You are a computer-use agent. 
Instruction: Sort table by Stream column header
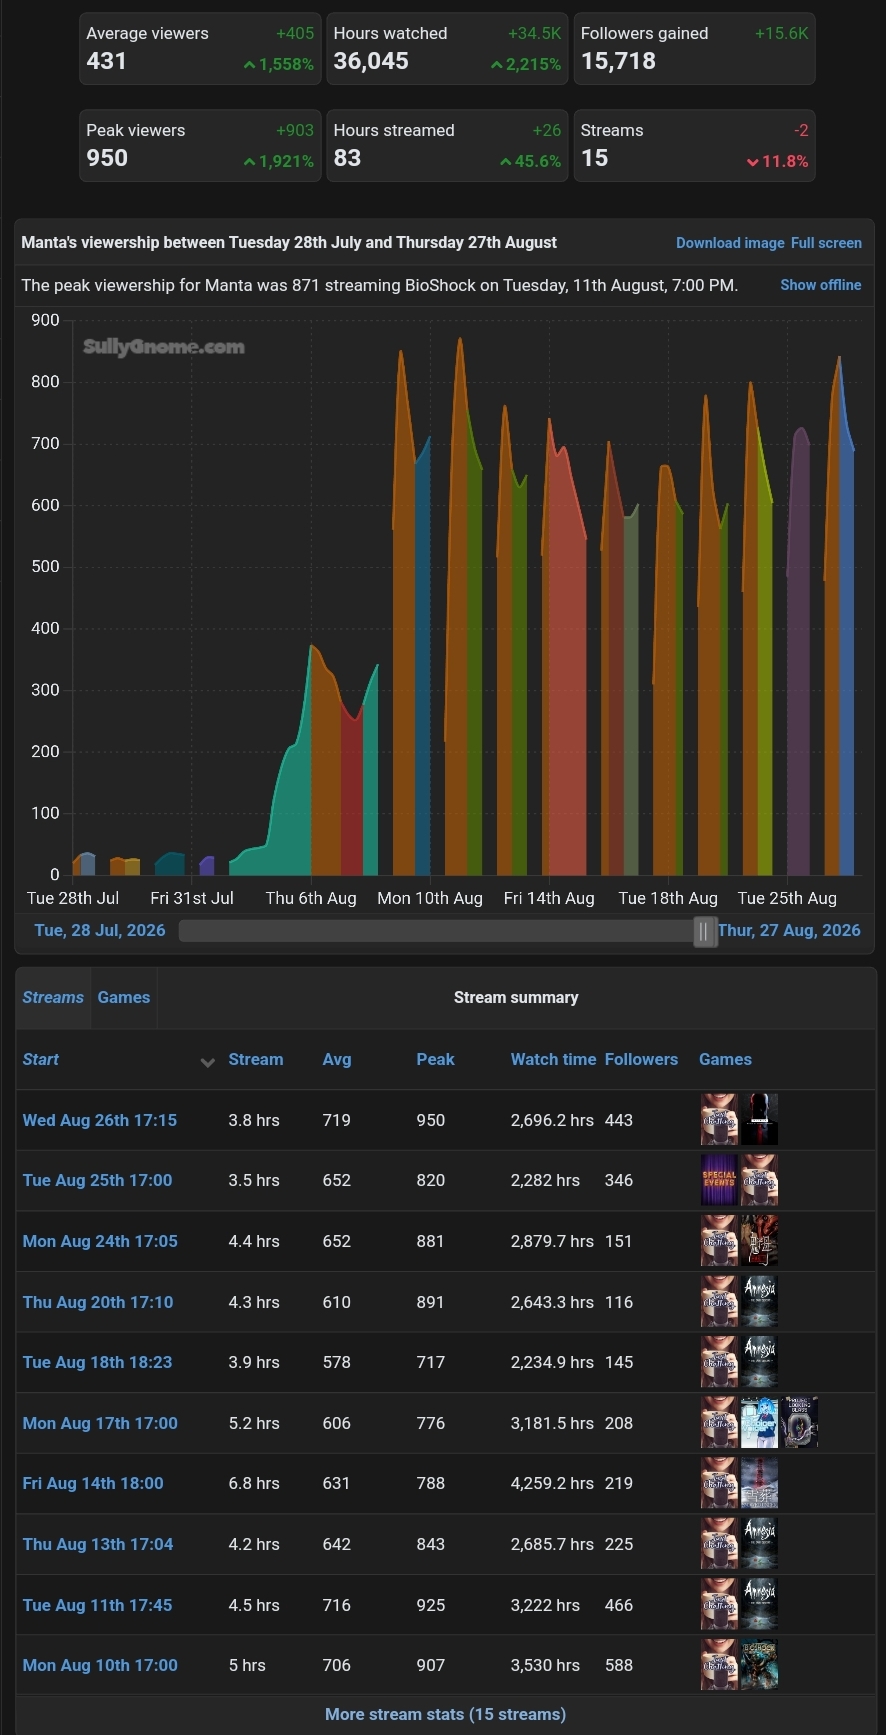pos(256,1059)
